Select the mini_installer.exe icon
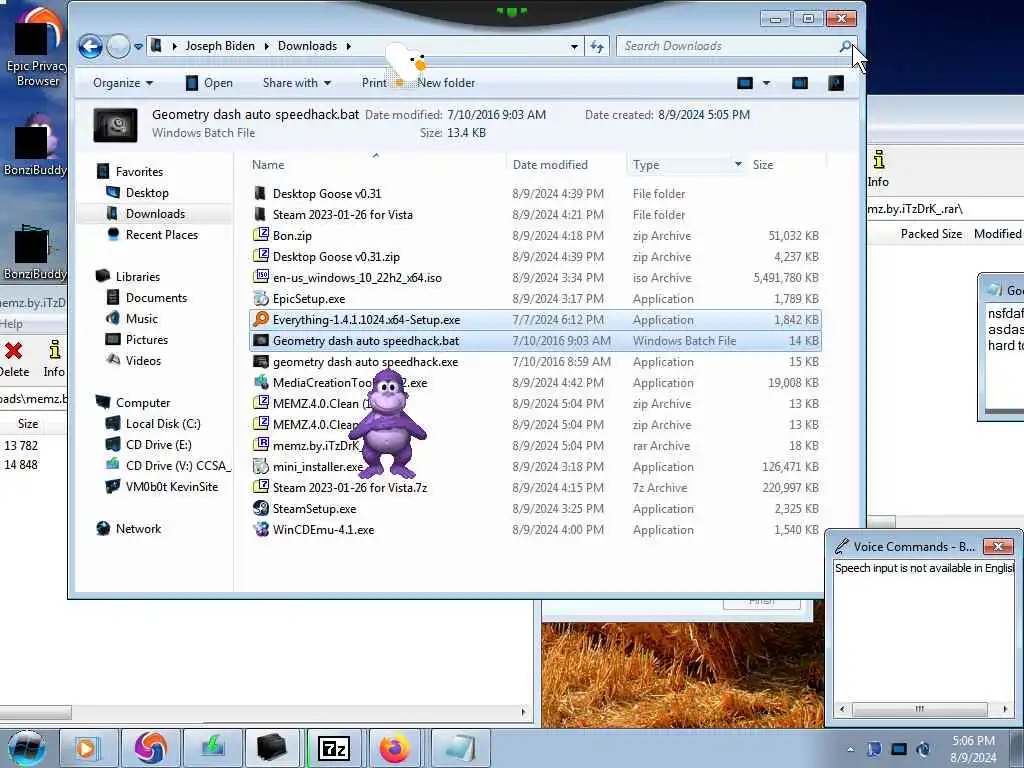1024x768 pixels. click(261, 466)
